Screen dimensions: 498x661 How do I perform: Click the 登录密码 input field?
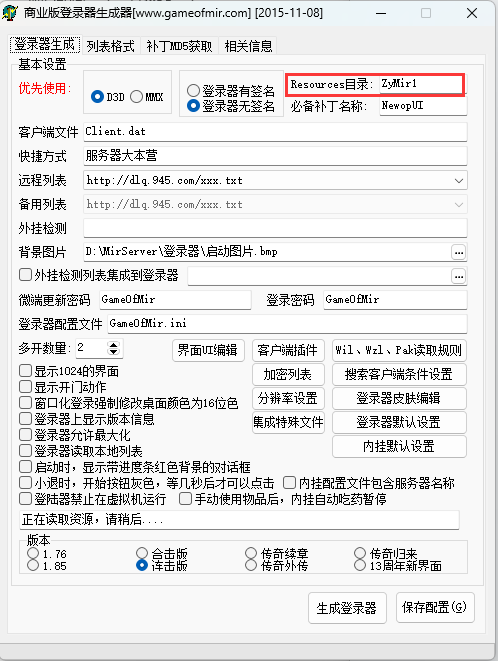(x=395, y=300)
